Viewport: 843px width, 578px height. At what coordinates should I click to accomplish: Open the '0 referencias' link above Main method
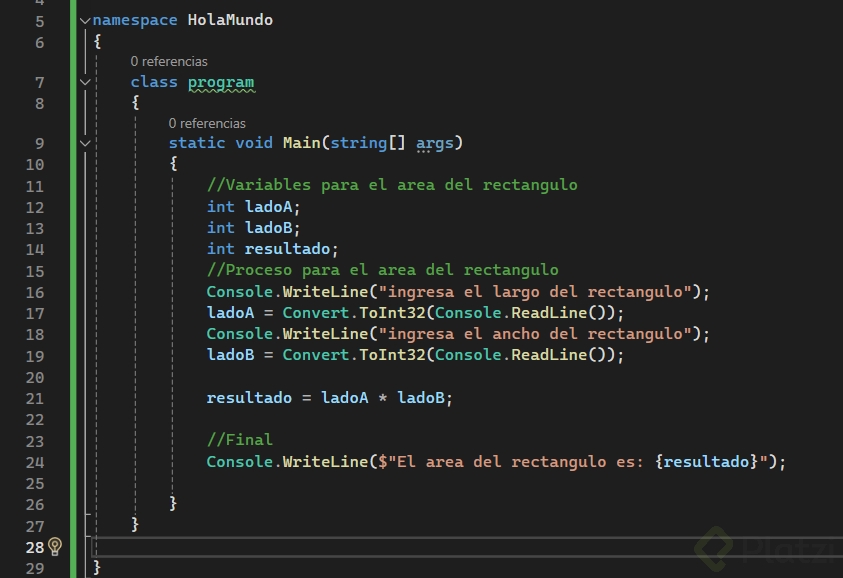pyautogui.click(x=207, y=123)
